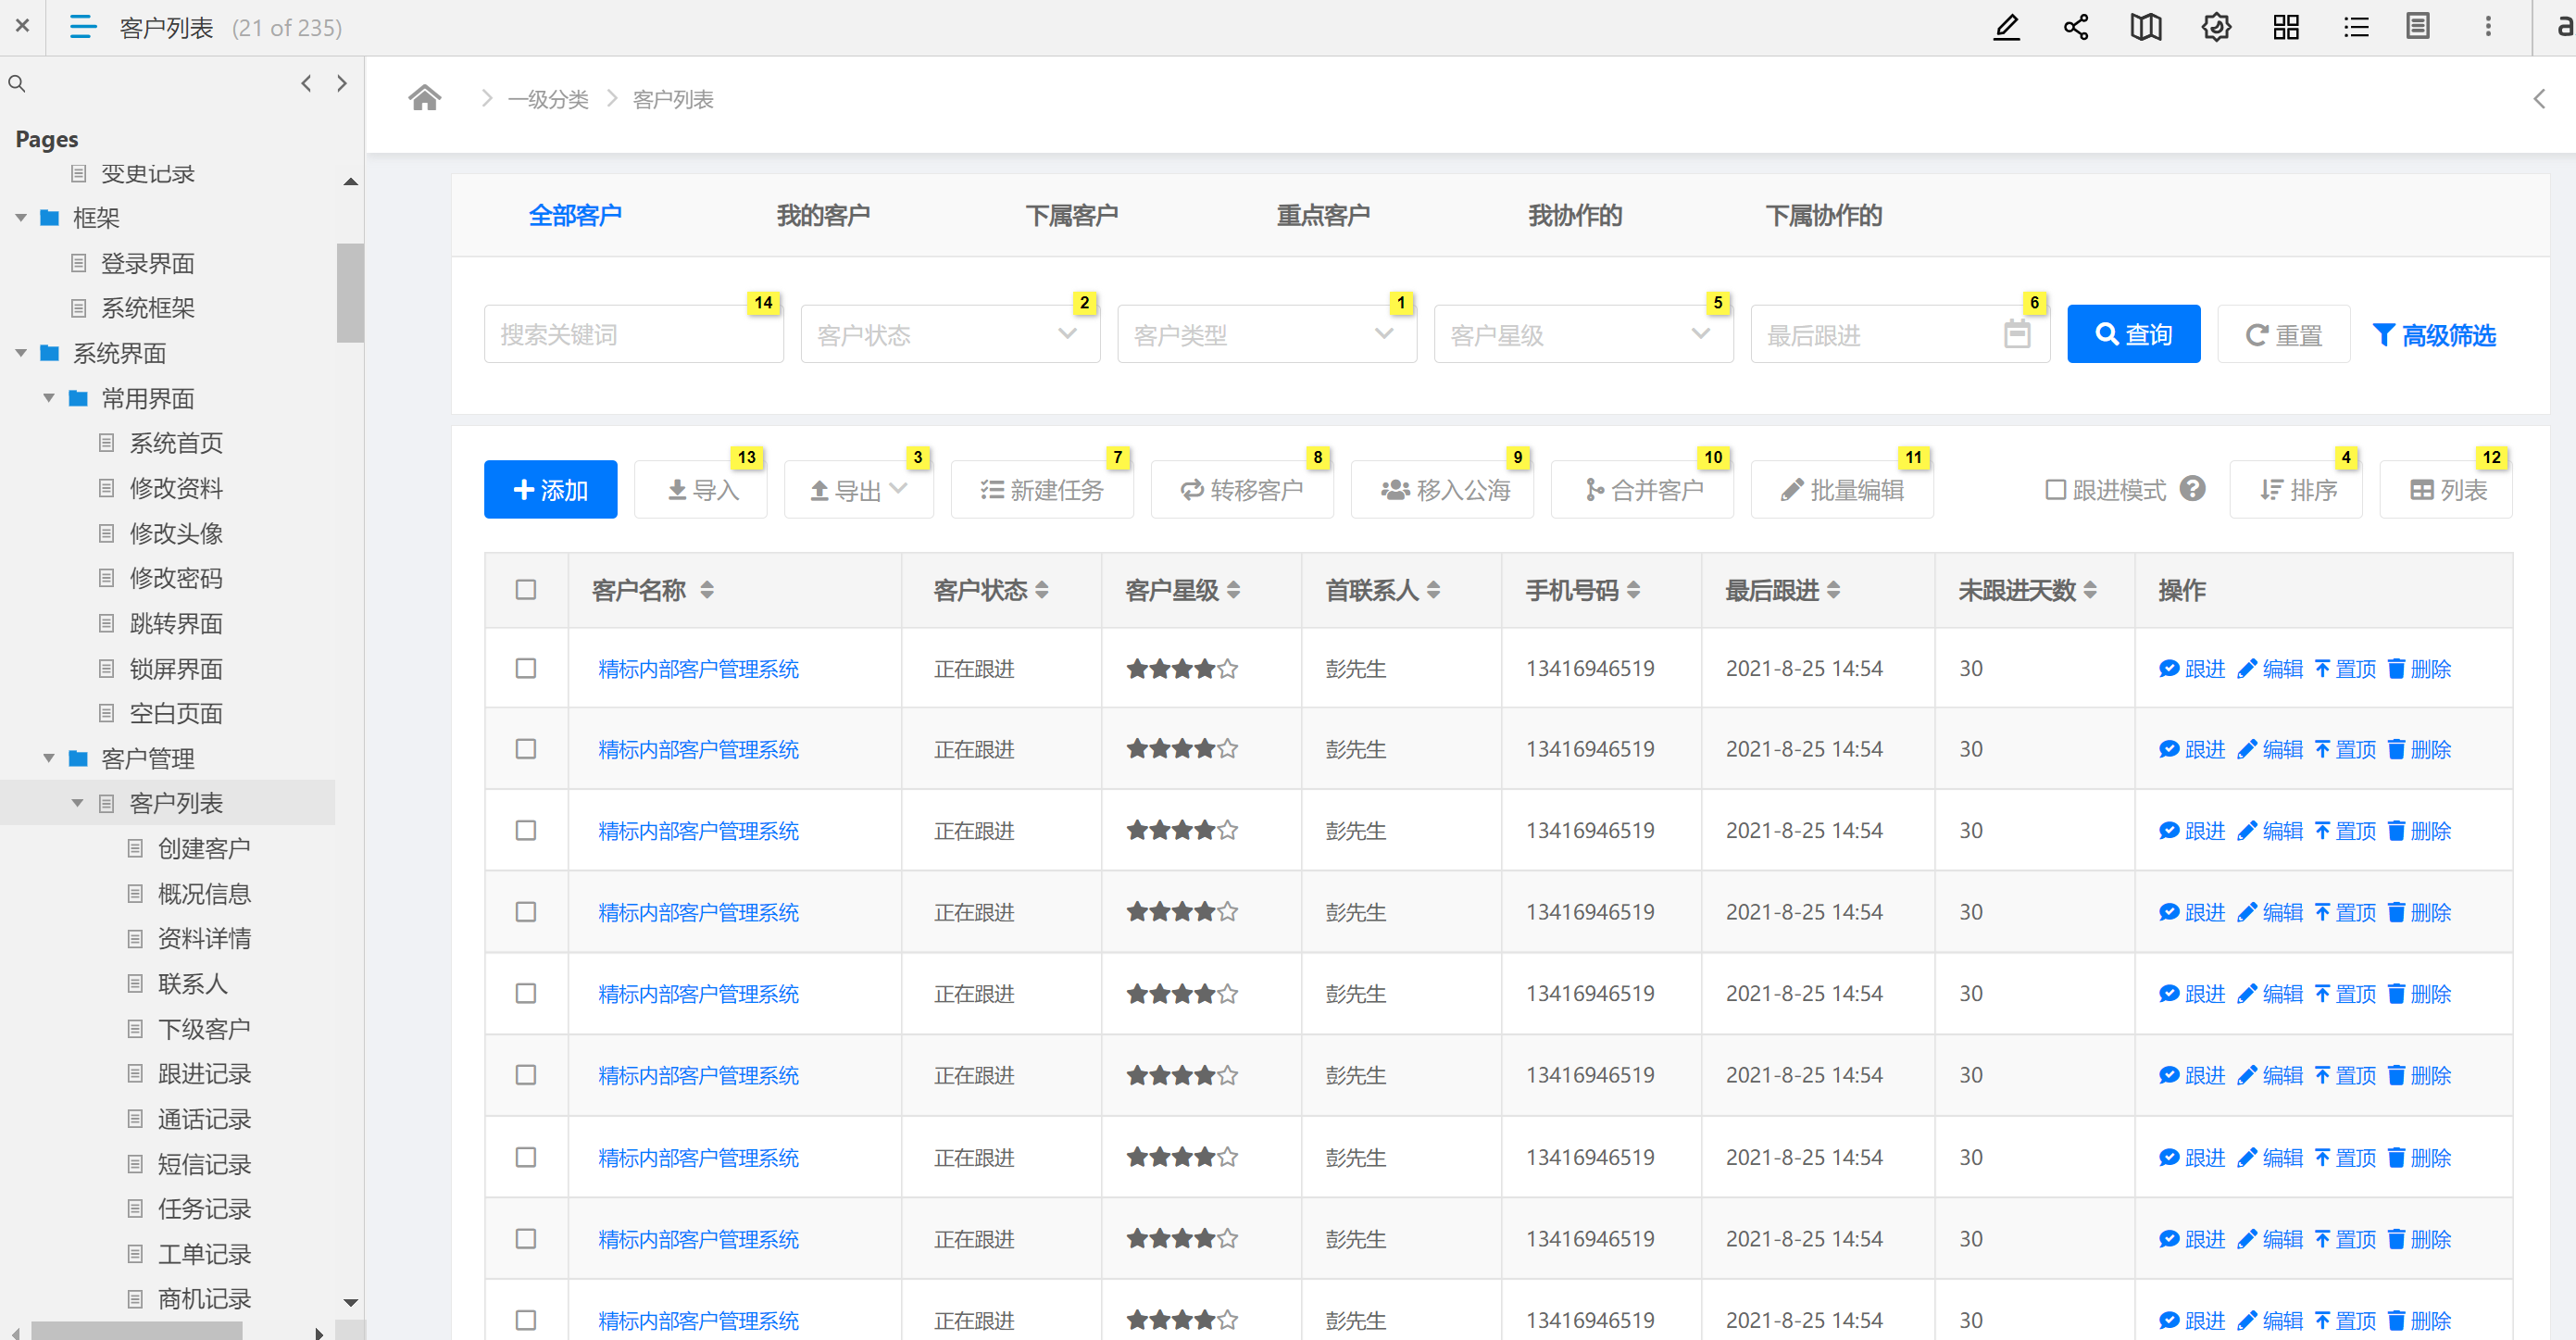2576x1340 pixels.
Task: Open the 导出 dropdown button
Action: coord(859,490)
